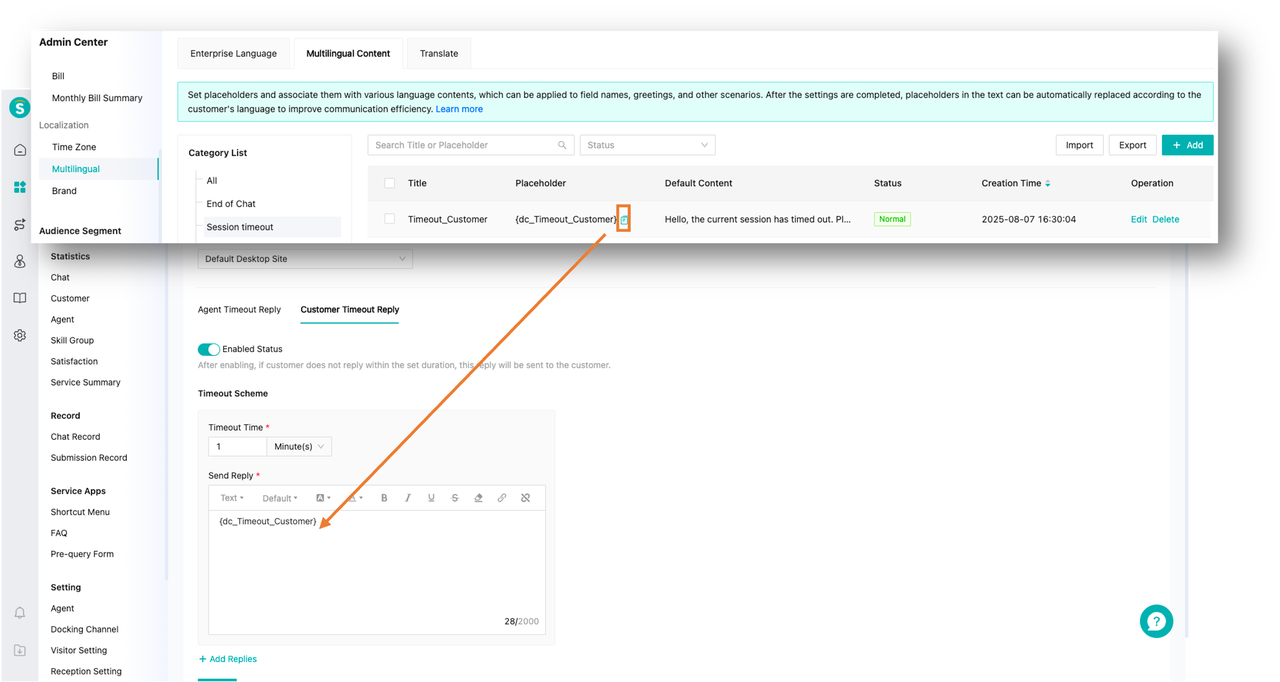Image resolution: width=1280 pixels, height=682 pixels.
Task: Sort the table by Creation Time
Action: click(x=1048, y=184)
